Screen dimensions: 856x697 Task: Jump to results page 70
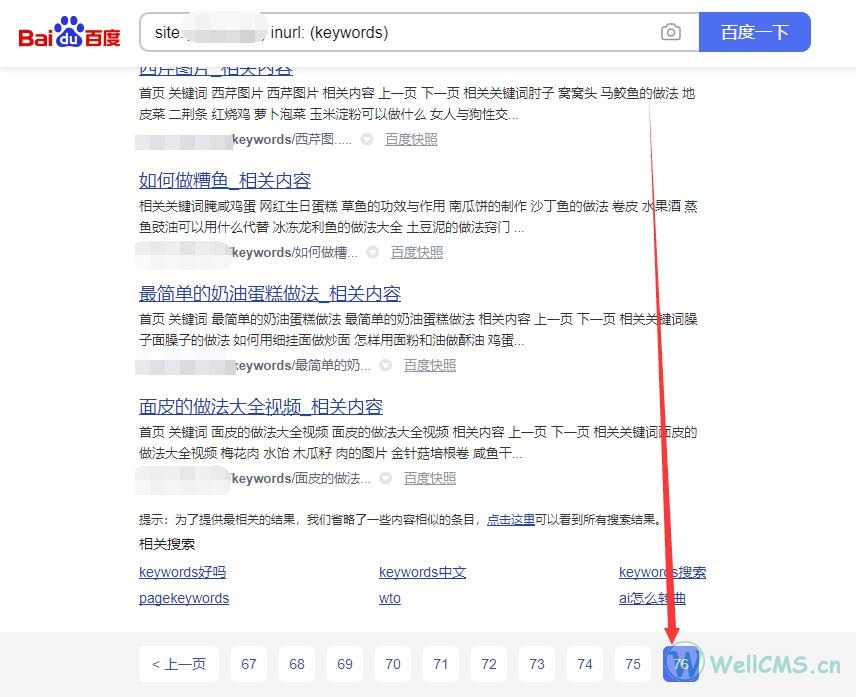click(393, 664)
